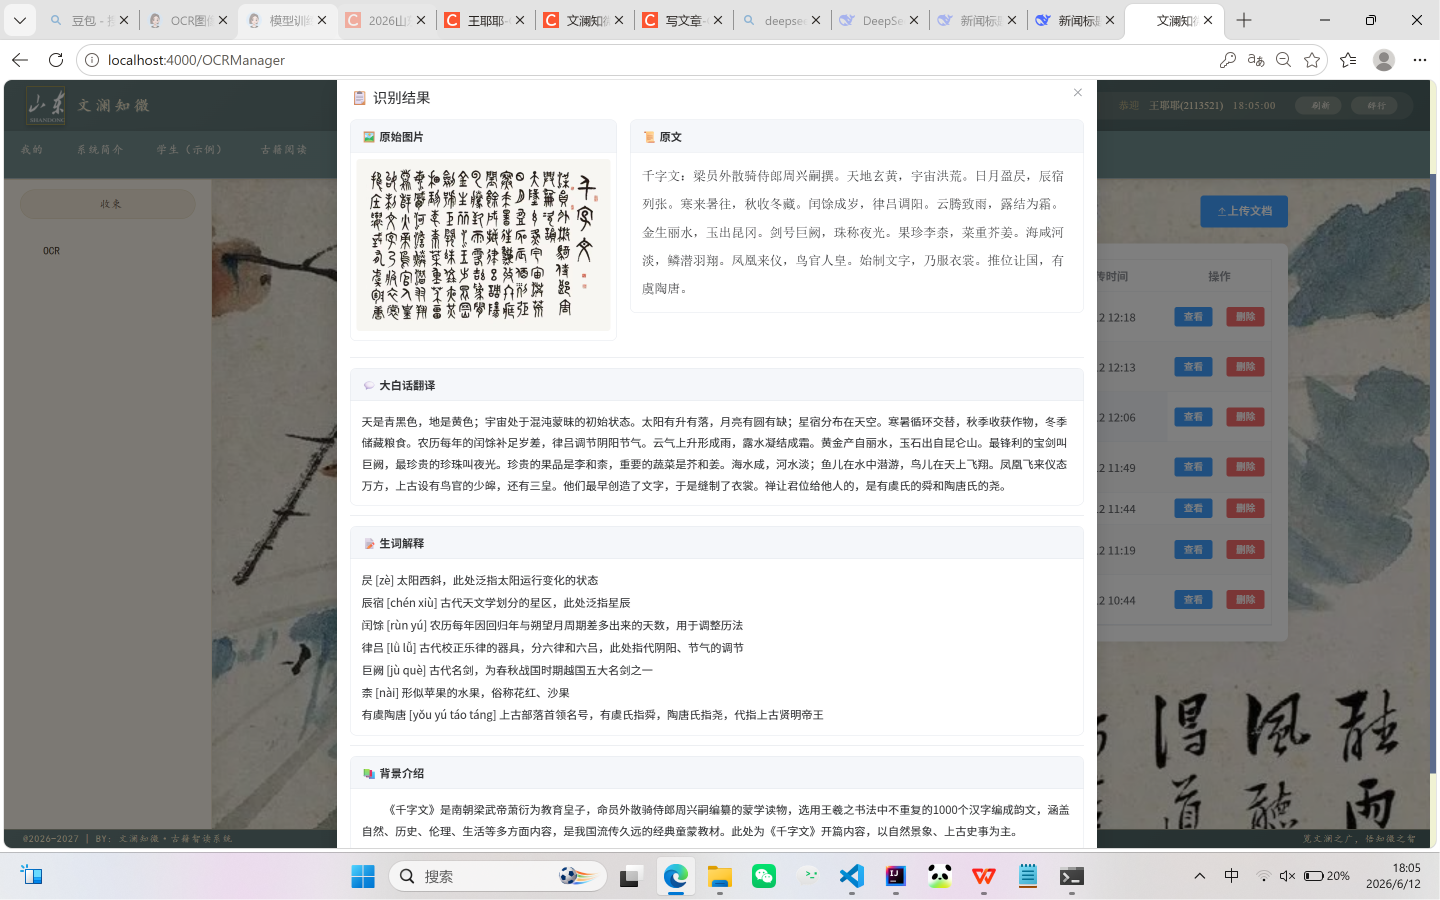The image size is (1440, 900).
Task: Click the read aloud icon in address bar
Action: (x=1256, y=60)
